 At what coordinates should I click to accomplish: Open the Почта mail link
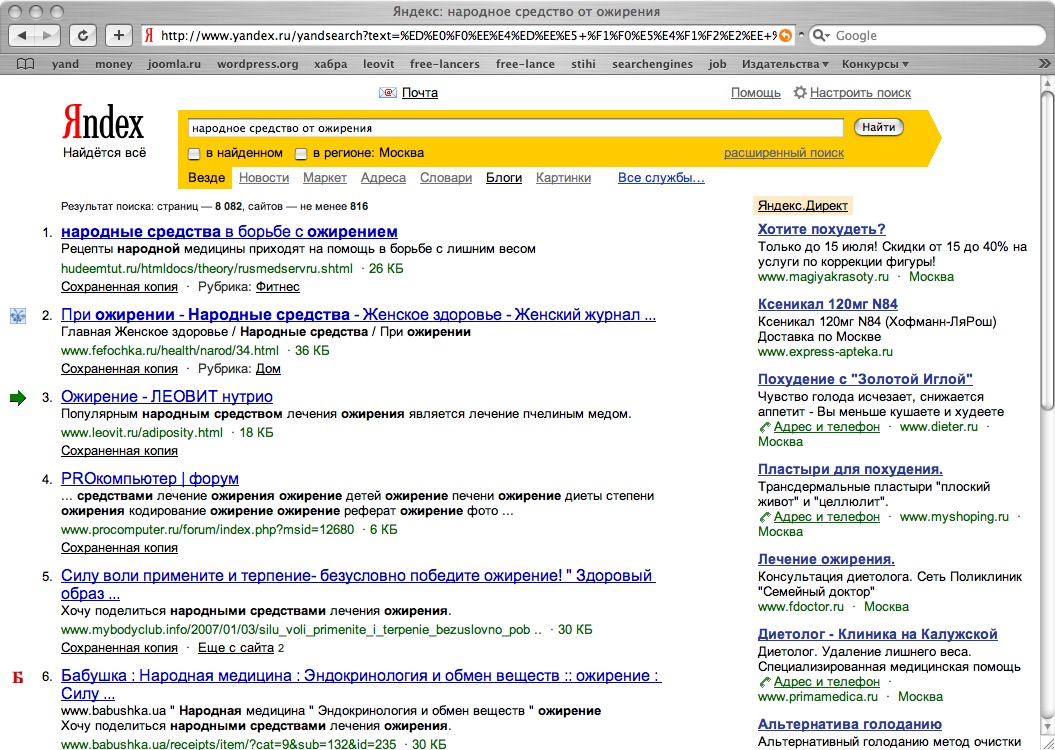[x=419, y=93]
